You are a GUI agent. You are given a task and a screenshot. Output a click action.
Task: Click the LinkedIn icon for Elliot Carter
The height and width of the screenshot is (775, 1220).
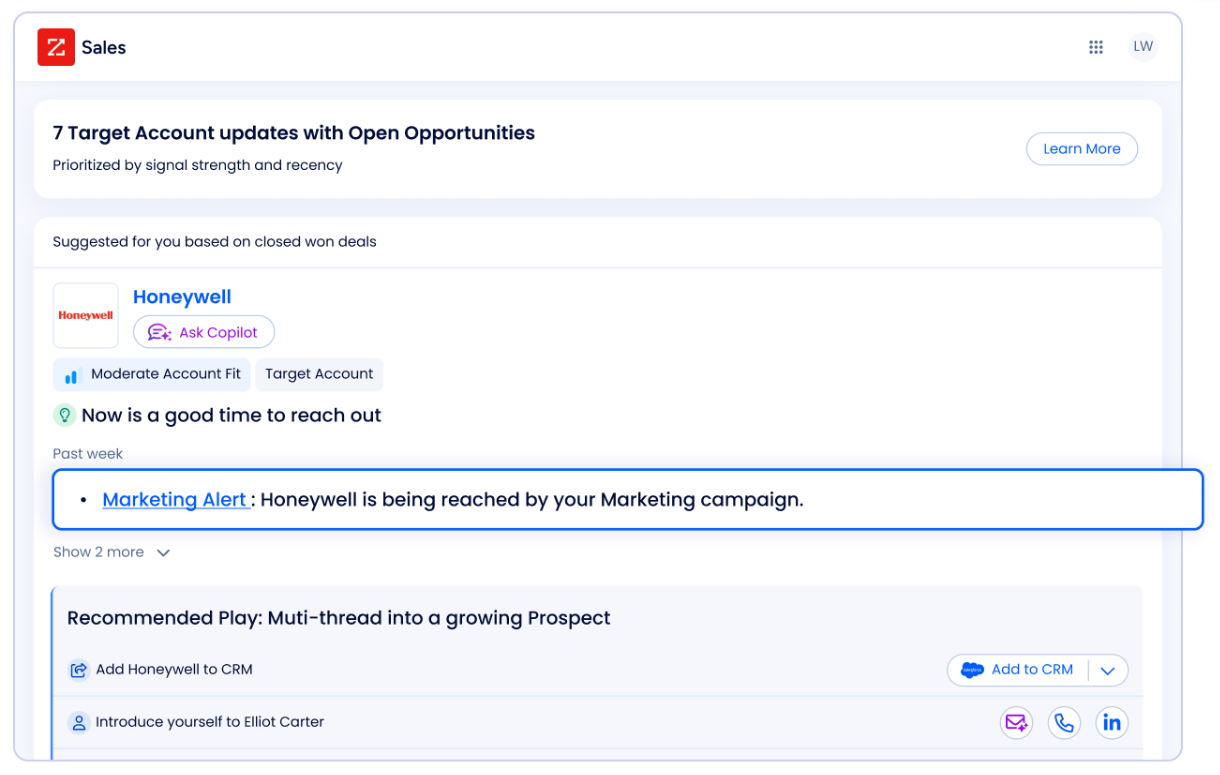click(1111, 723)
